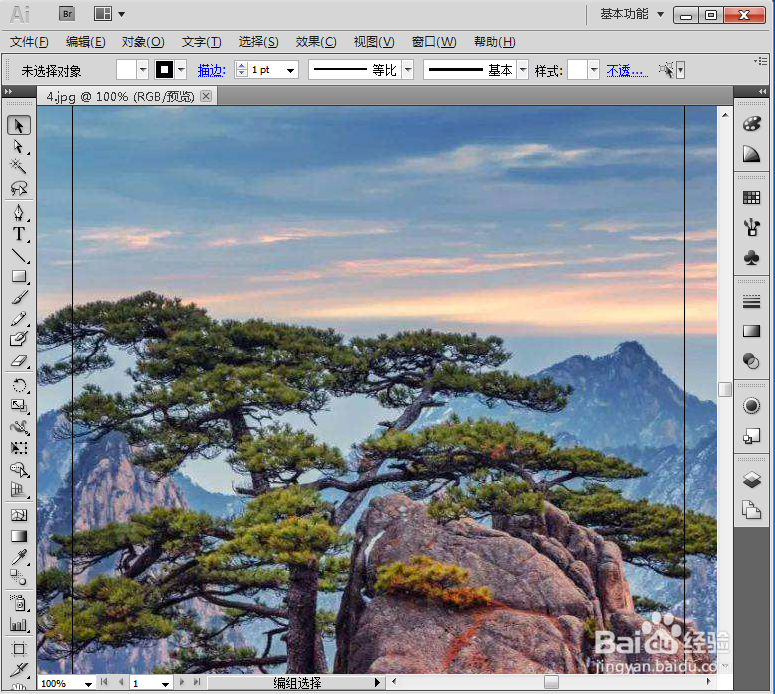Open the Graphic Styles panel icon
The image size is (775, 694).
751,436
